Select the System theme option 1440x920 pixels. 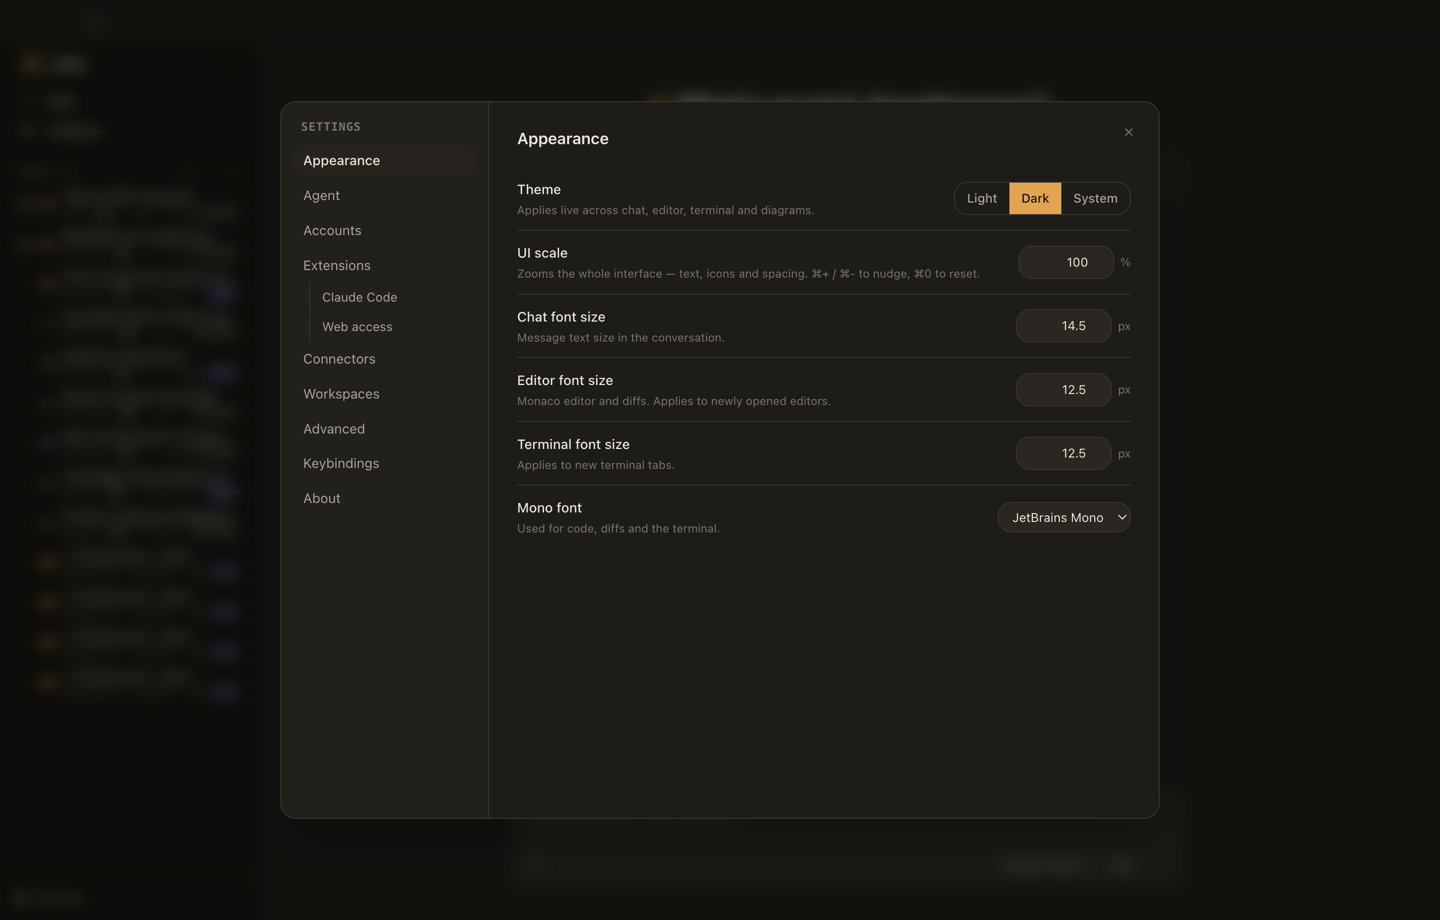click(1095, 198)
